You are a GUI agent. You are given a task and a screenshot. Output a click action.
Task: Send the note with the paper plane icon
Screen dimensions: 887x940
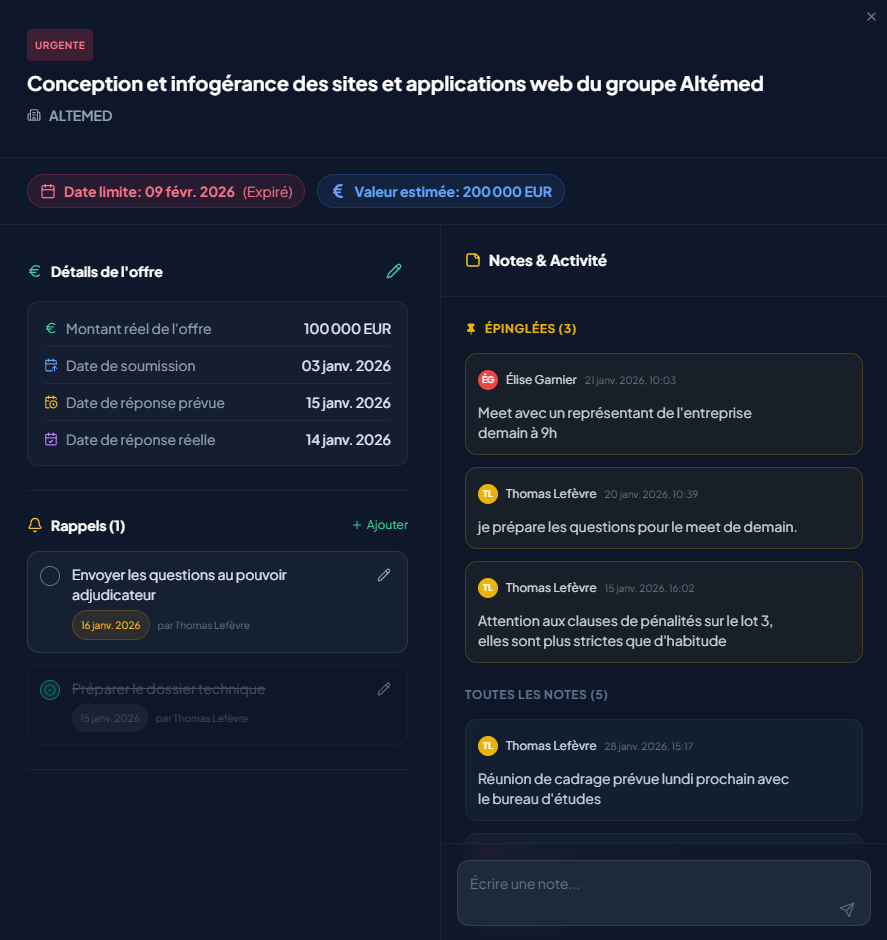pos(847,909)
